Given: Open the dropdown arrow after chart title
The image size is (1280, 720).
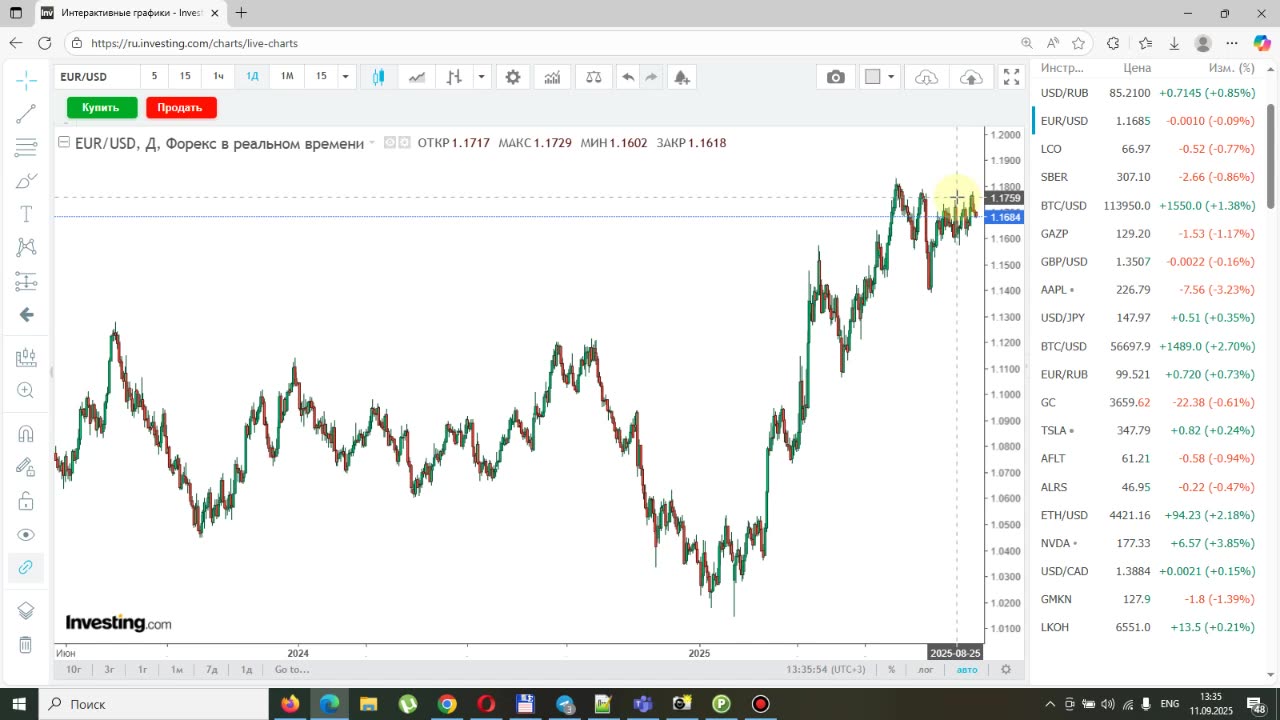Looking at the screenshot, I should point(372,143).
